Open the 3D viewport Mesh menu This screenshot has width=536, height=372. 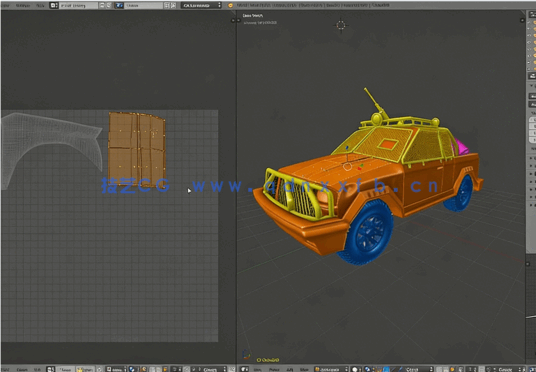(x=304, y=369)
